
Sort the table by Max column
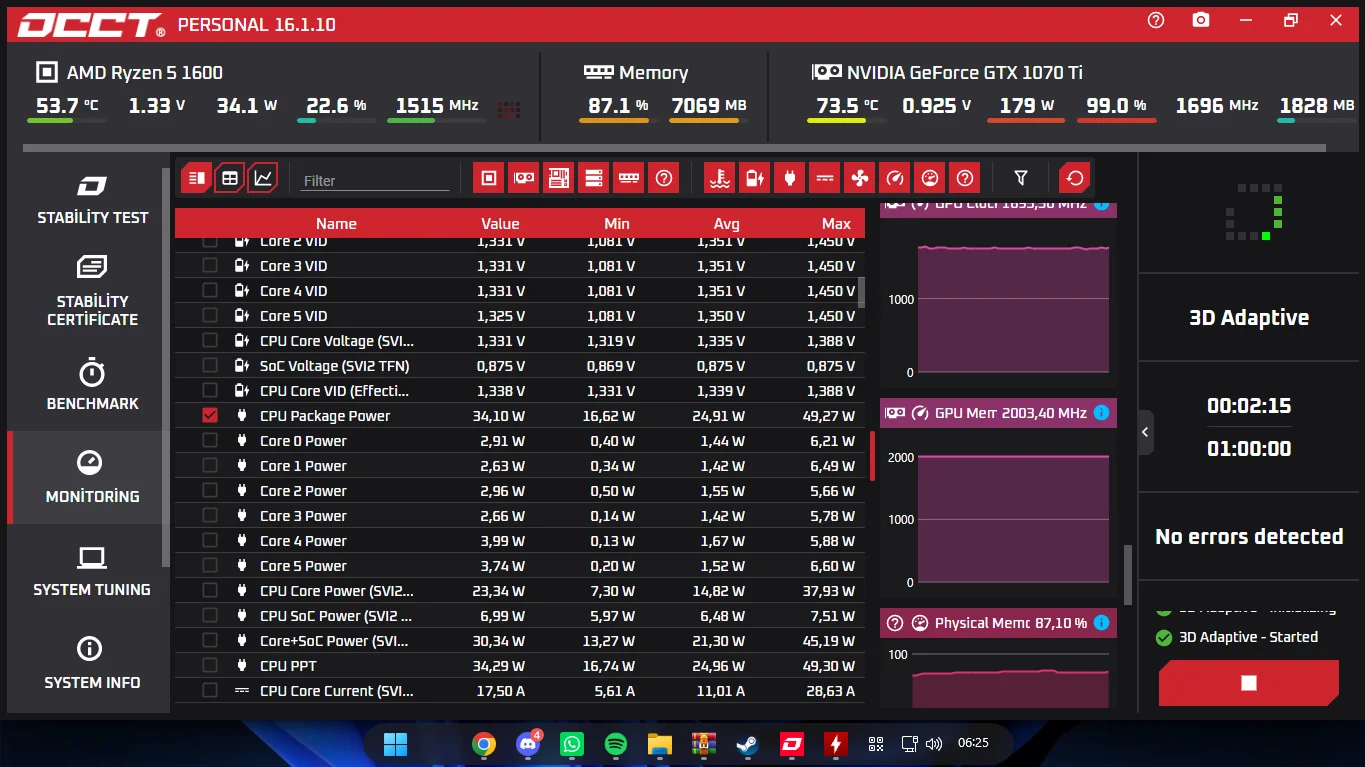836,223
